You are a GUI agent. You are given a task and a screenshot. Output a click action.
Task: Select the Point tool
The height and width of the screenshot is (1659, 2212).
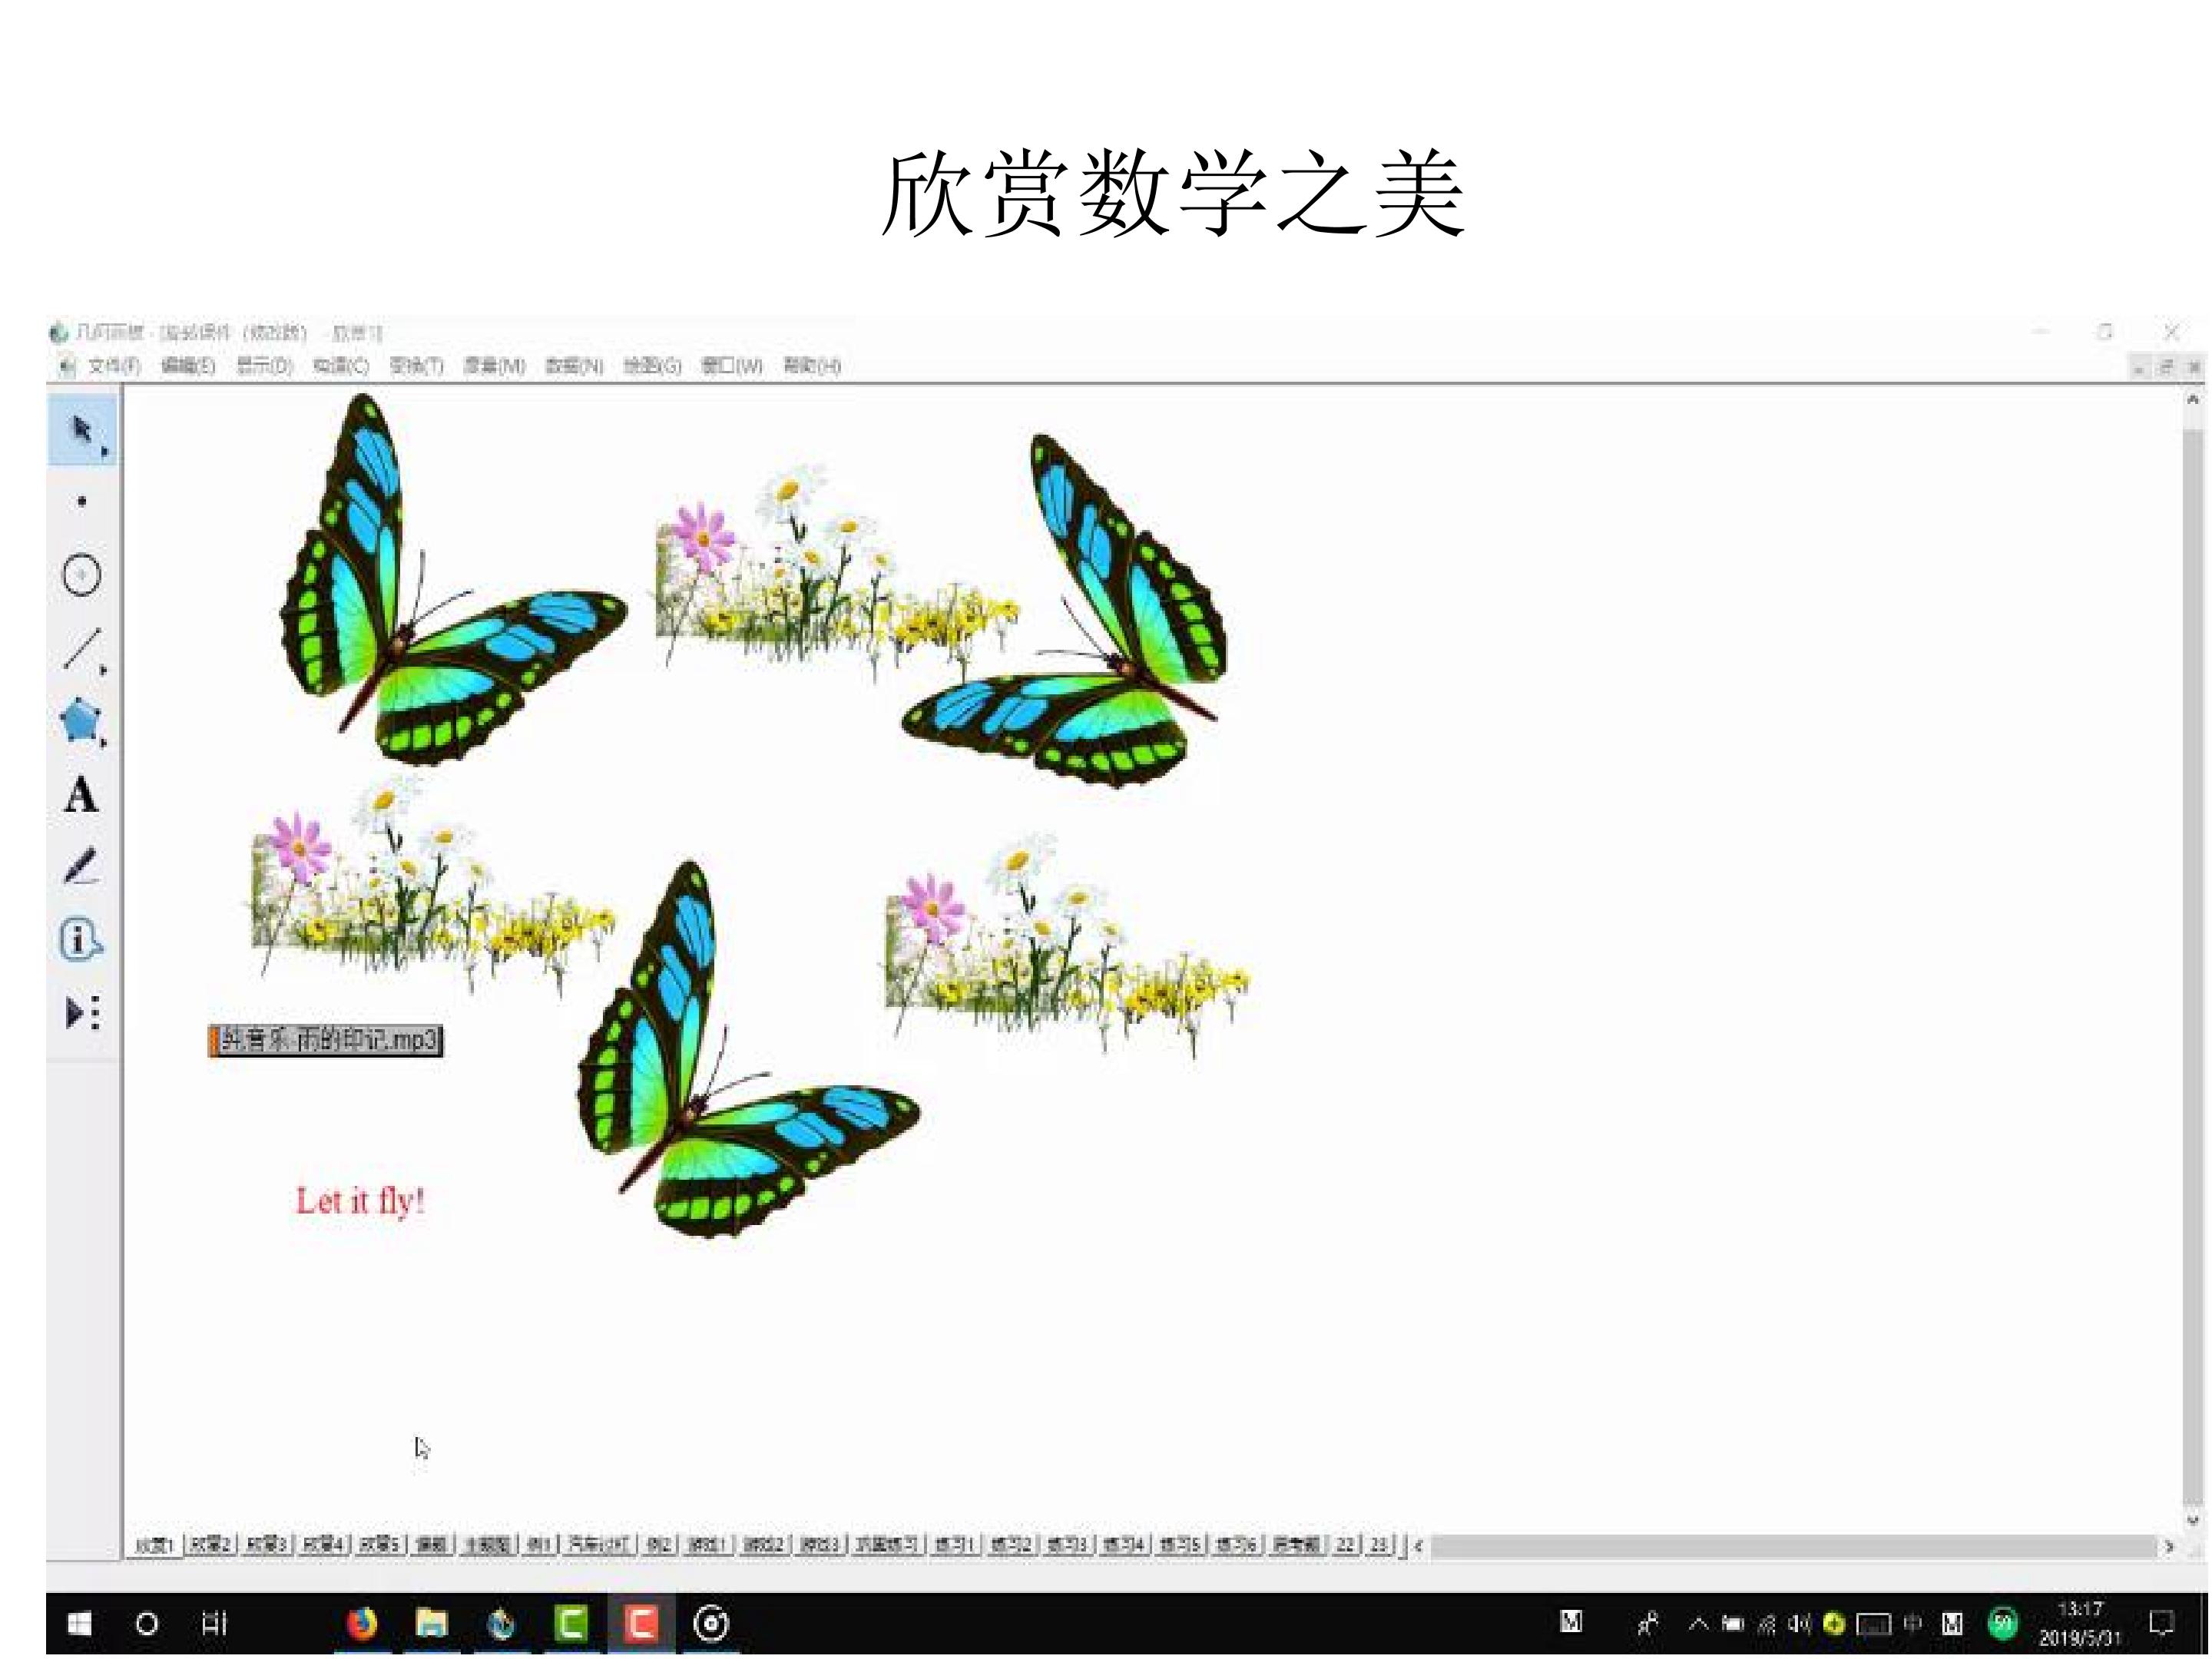click(x=82, y=502)
